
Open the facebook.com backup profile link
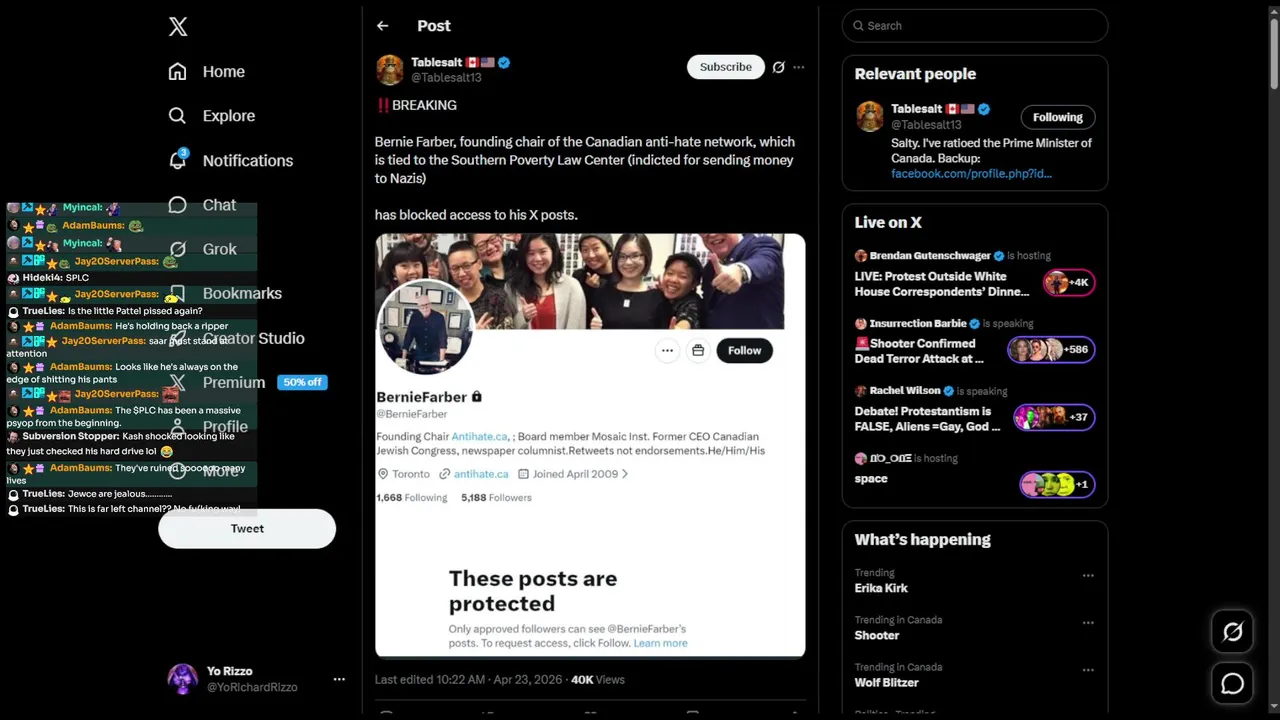pyautogui.click(x=971, y=173)
